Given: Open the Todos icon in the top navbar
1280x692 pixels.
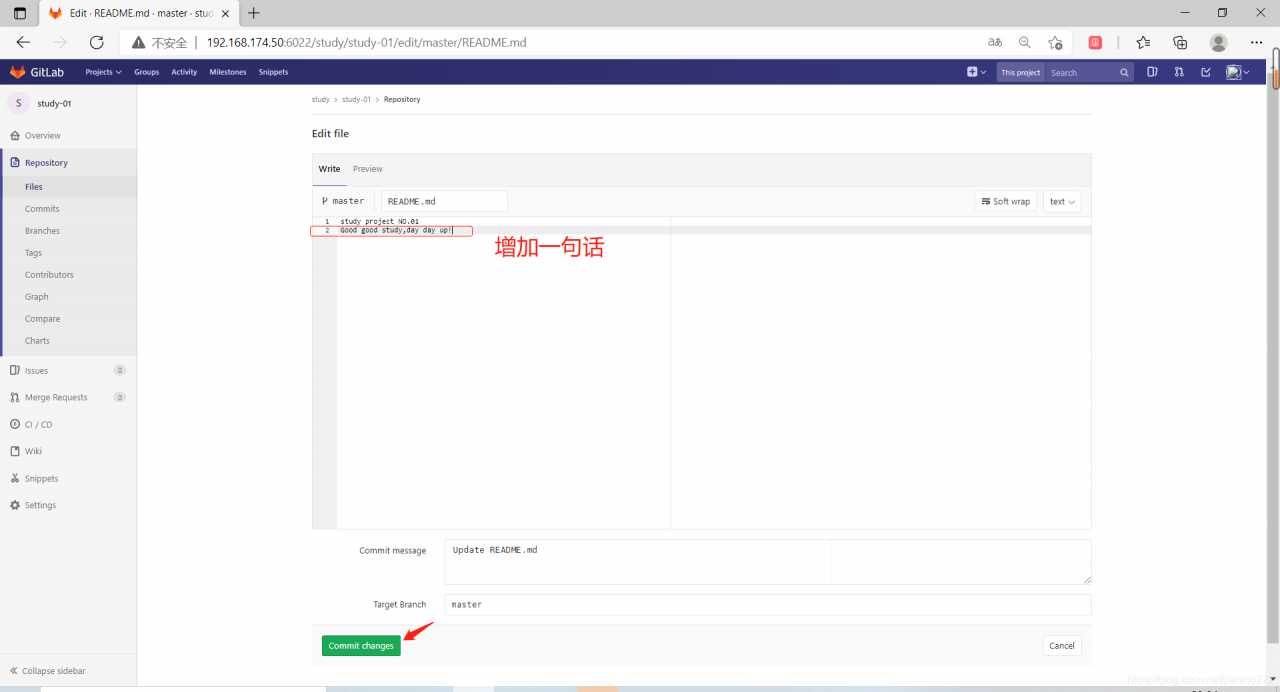Looking at the screenshot, I should coord(1206,72).
